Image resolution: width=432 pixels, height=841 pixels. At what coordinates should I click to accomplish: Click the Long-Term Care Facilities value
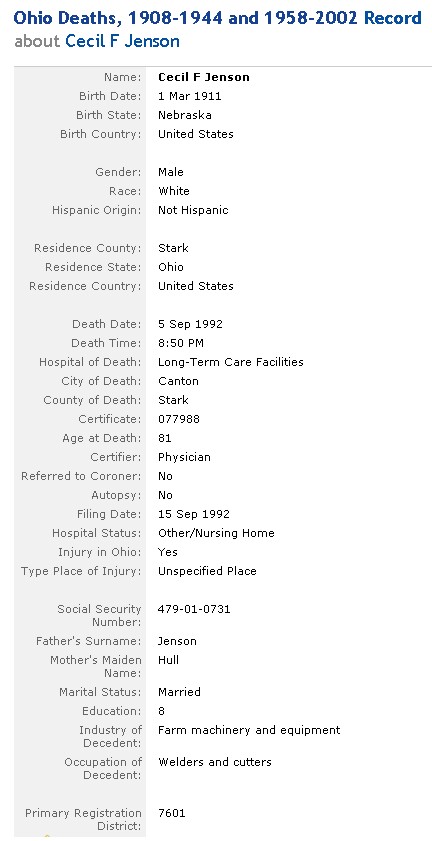[231, 362]
